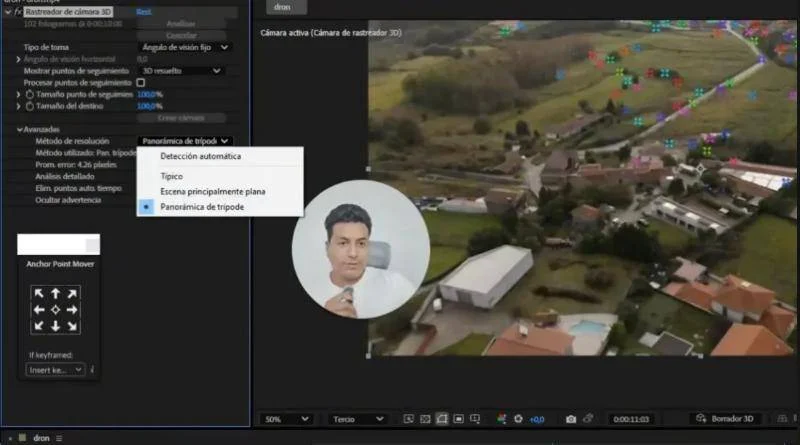Click the reset exposure icon
The image size is (800, 445).
[518, 419]
